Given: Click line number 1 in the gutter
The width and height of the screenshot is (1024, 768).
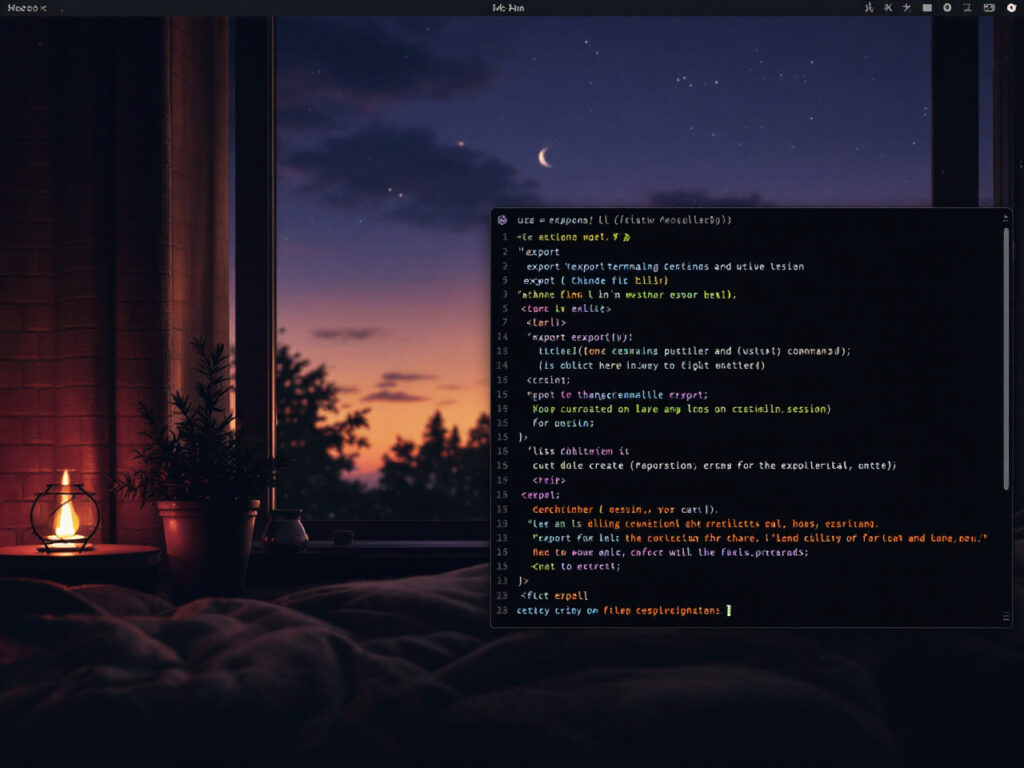Looking at the screenshot, I should tap(505, 237).
